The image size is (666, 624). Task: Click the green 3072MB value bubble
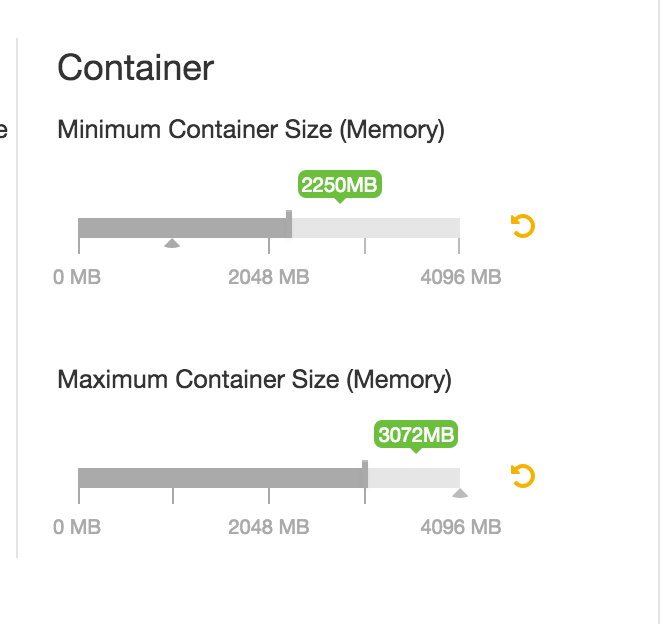pyautogui.click(x=416, y=435)
